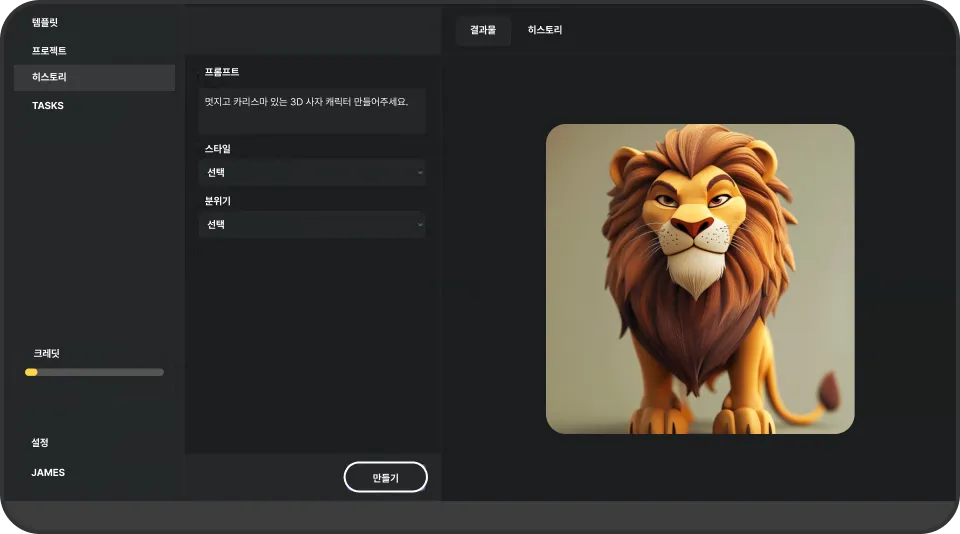The width and height of the screenshot is (960, 534).
Task: Open 설정 settings in the sidebar
Action: (x=40, y=442)
